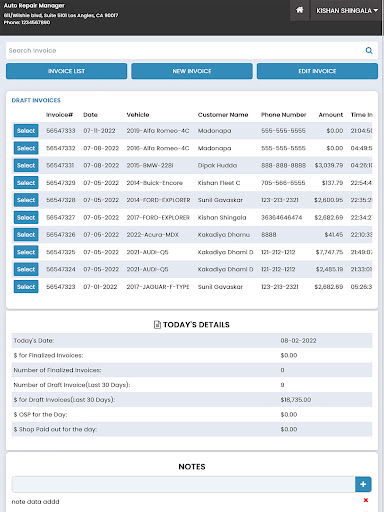This screenshot has width=384, height=512.
Task: Select invoice 56547325
Action: coord(26,252)
